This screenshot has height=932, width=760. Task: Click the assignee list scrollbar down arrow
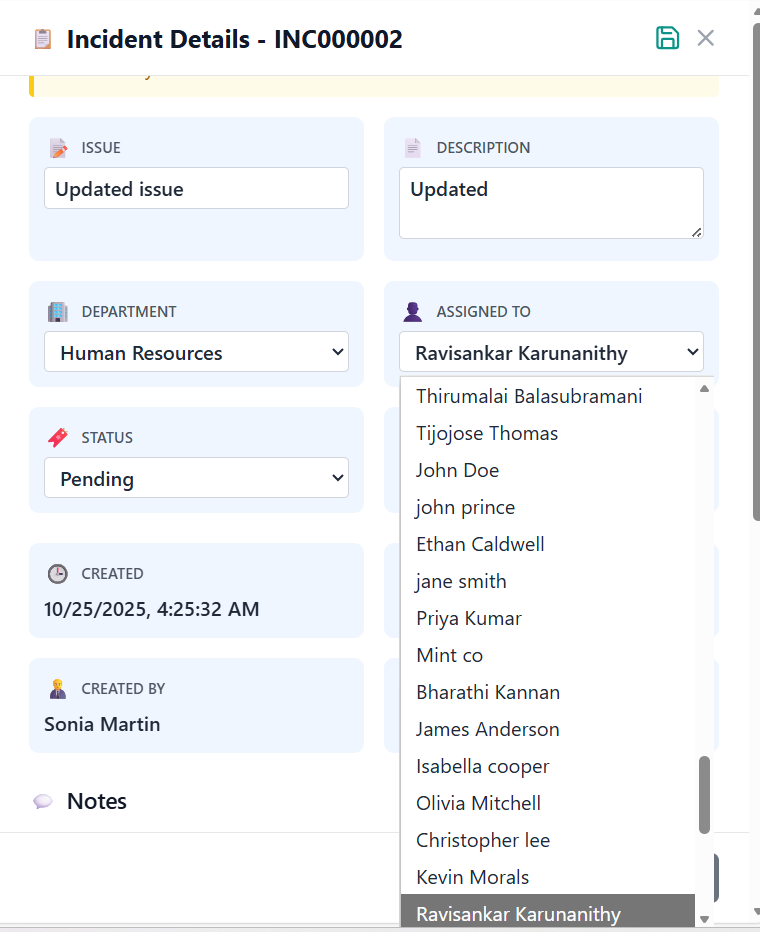[704, 918]
